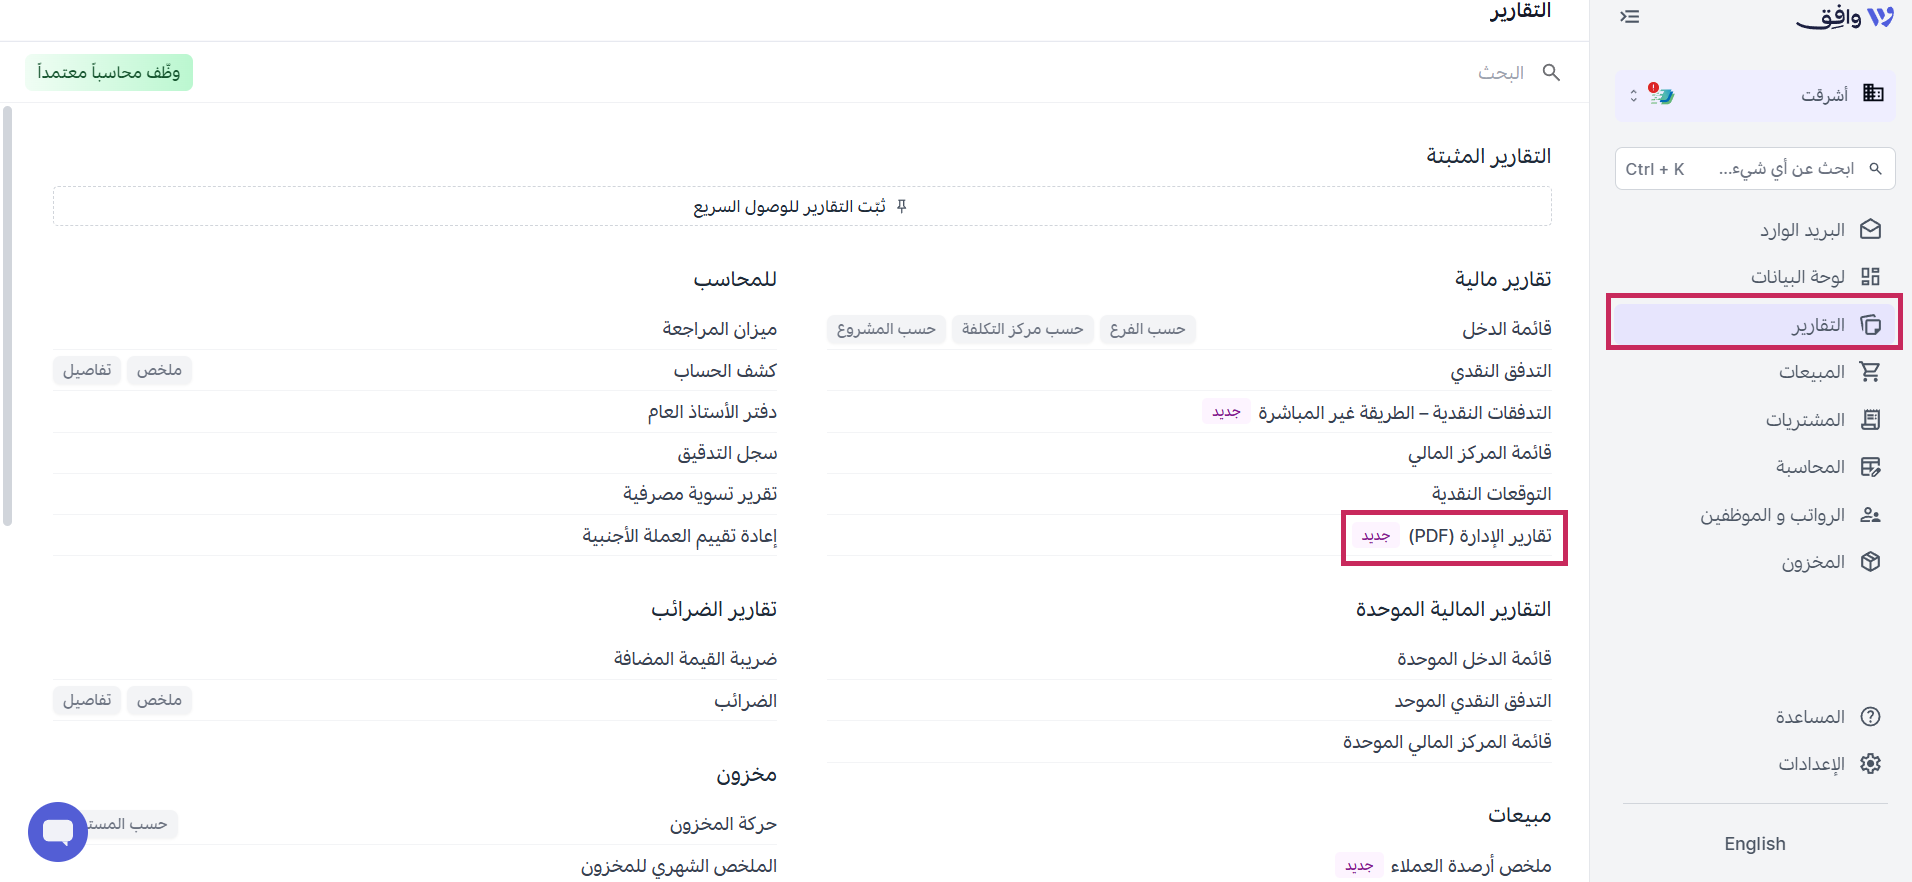Open the Inventory (المخزون) box icon
Viewport: 1912px width, 882px height.
pos(1870,562)
